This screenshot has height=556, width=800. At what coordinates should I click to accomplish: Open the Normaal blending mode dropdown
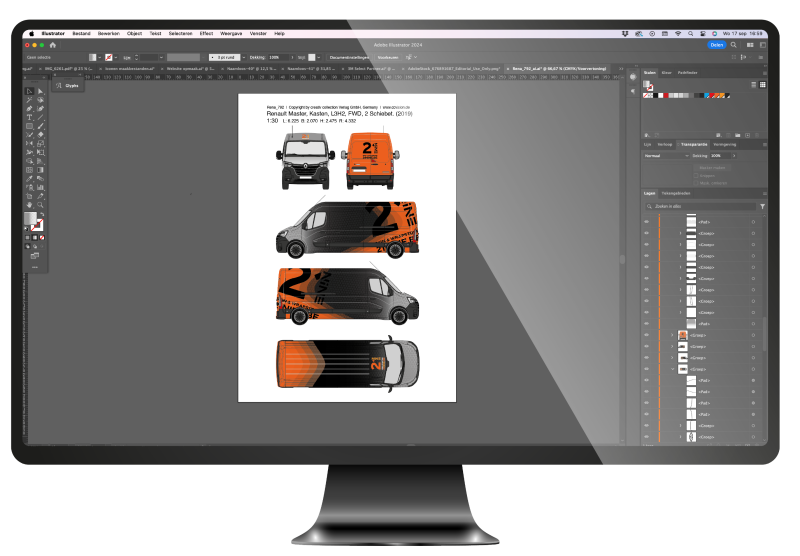click(x=666, y=156)
